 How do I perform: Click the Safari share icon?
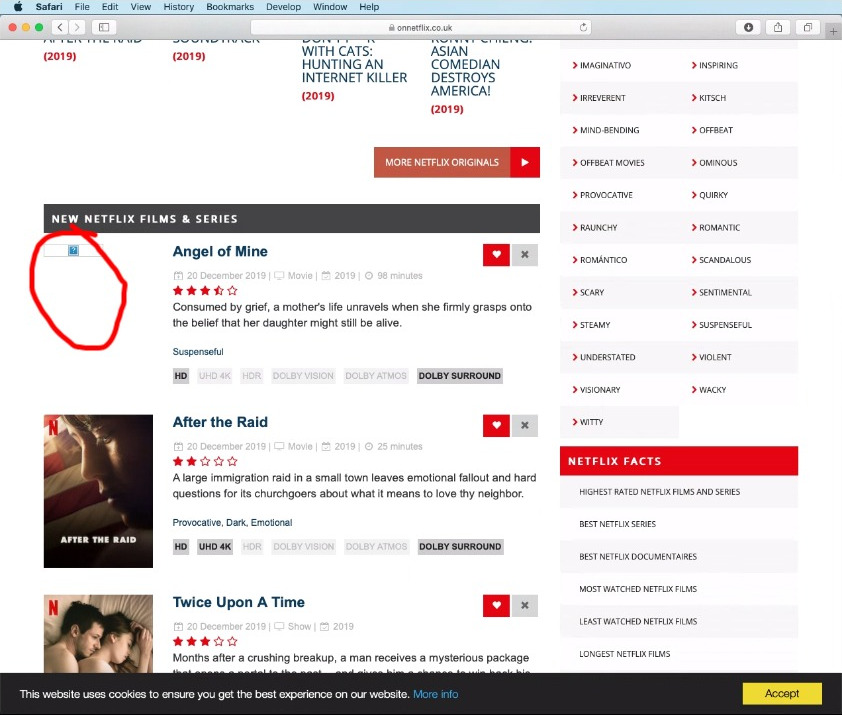tap(778, 27)
